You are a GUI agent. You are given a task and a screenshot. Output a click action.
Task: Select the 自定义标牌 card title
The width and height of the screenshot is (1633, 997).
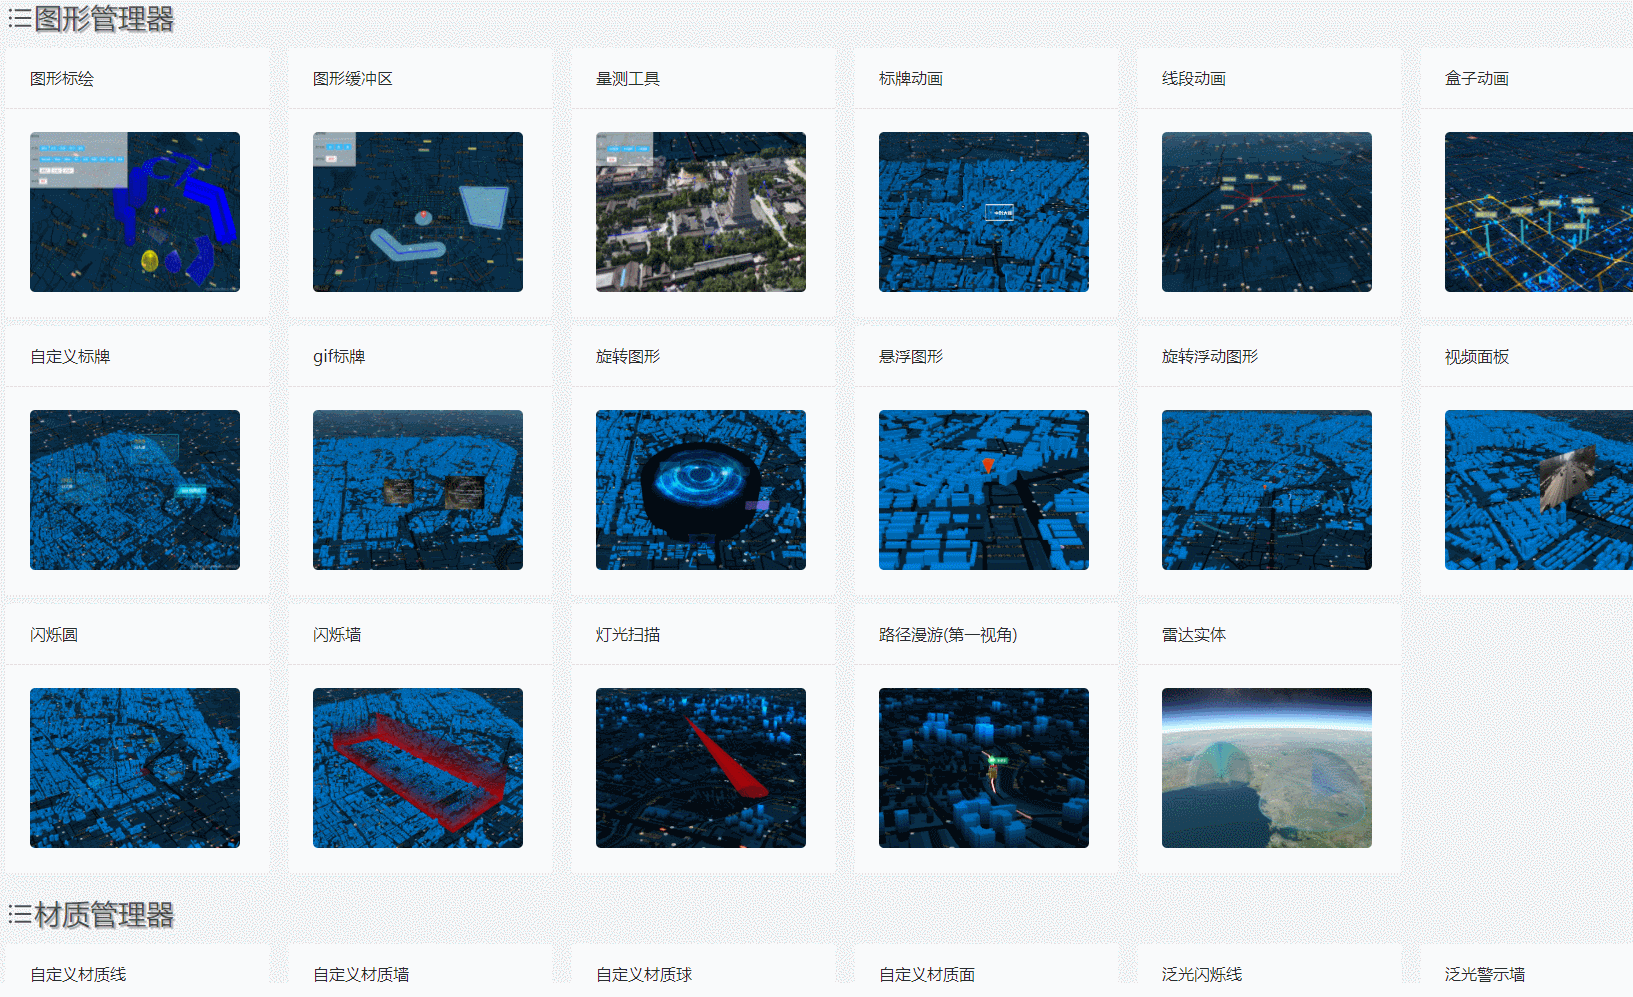click(x=70, y=357)
